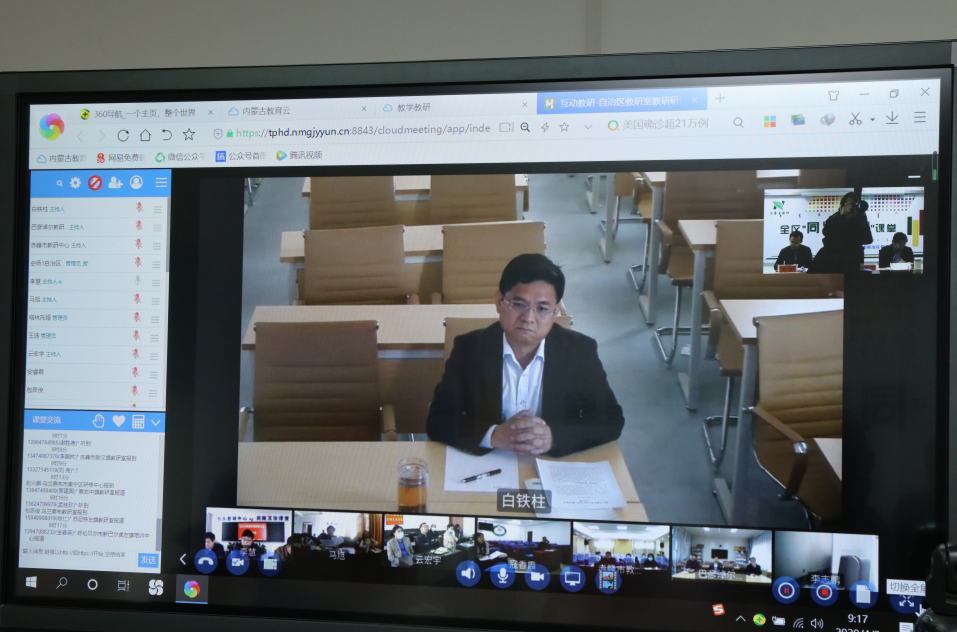The image size is (957, 632).
Task: Open the 微信公众 bookmark
Action: pyautogui.click(x=179, y=157)
